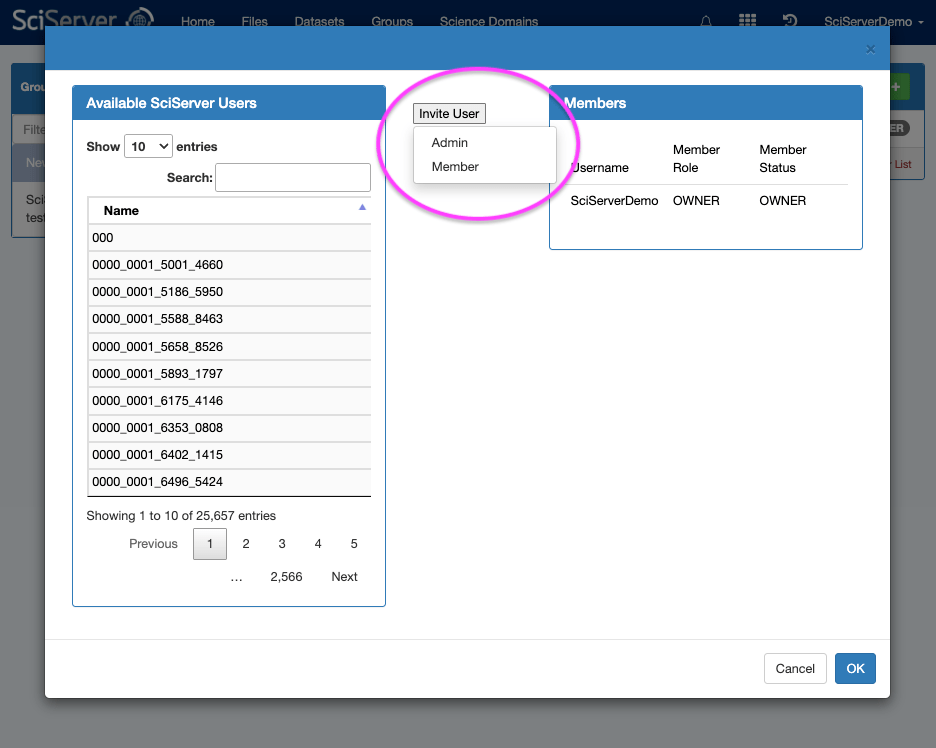
Task: Select user 000 in the list
Action: pos(103,238)
